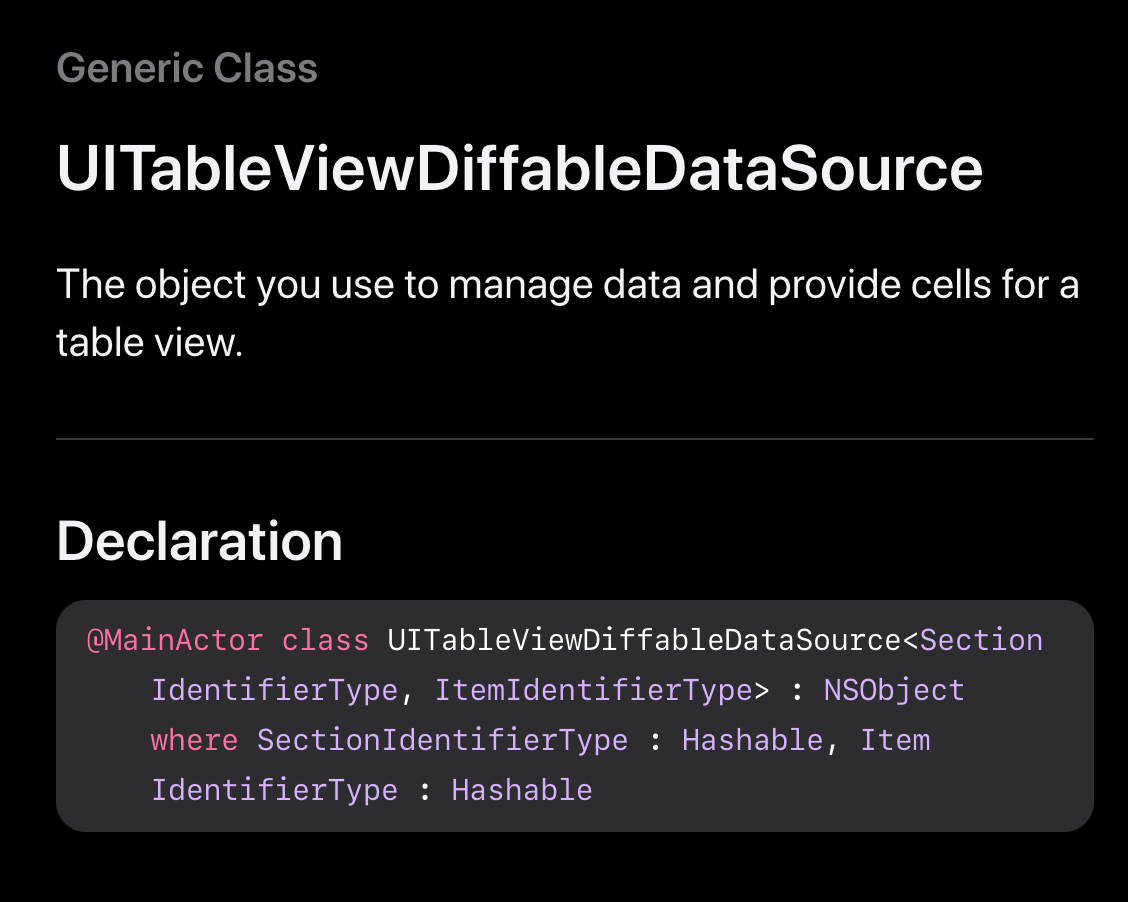This screenshot has width=1128, height=902.
Task: Click IdentifierType starting the second code line
Action: [274, 691]
